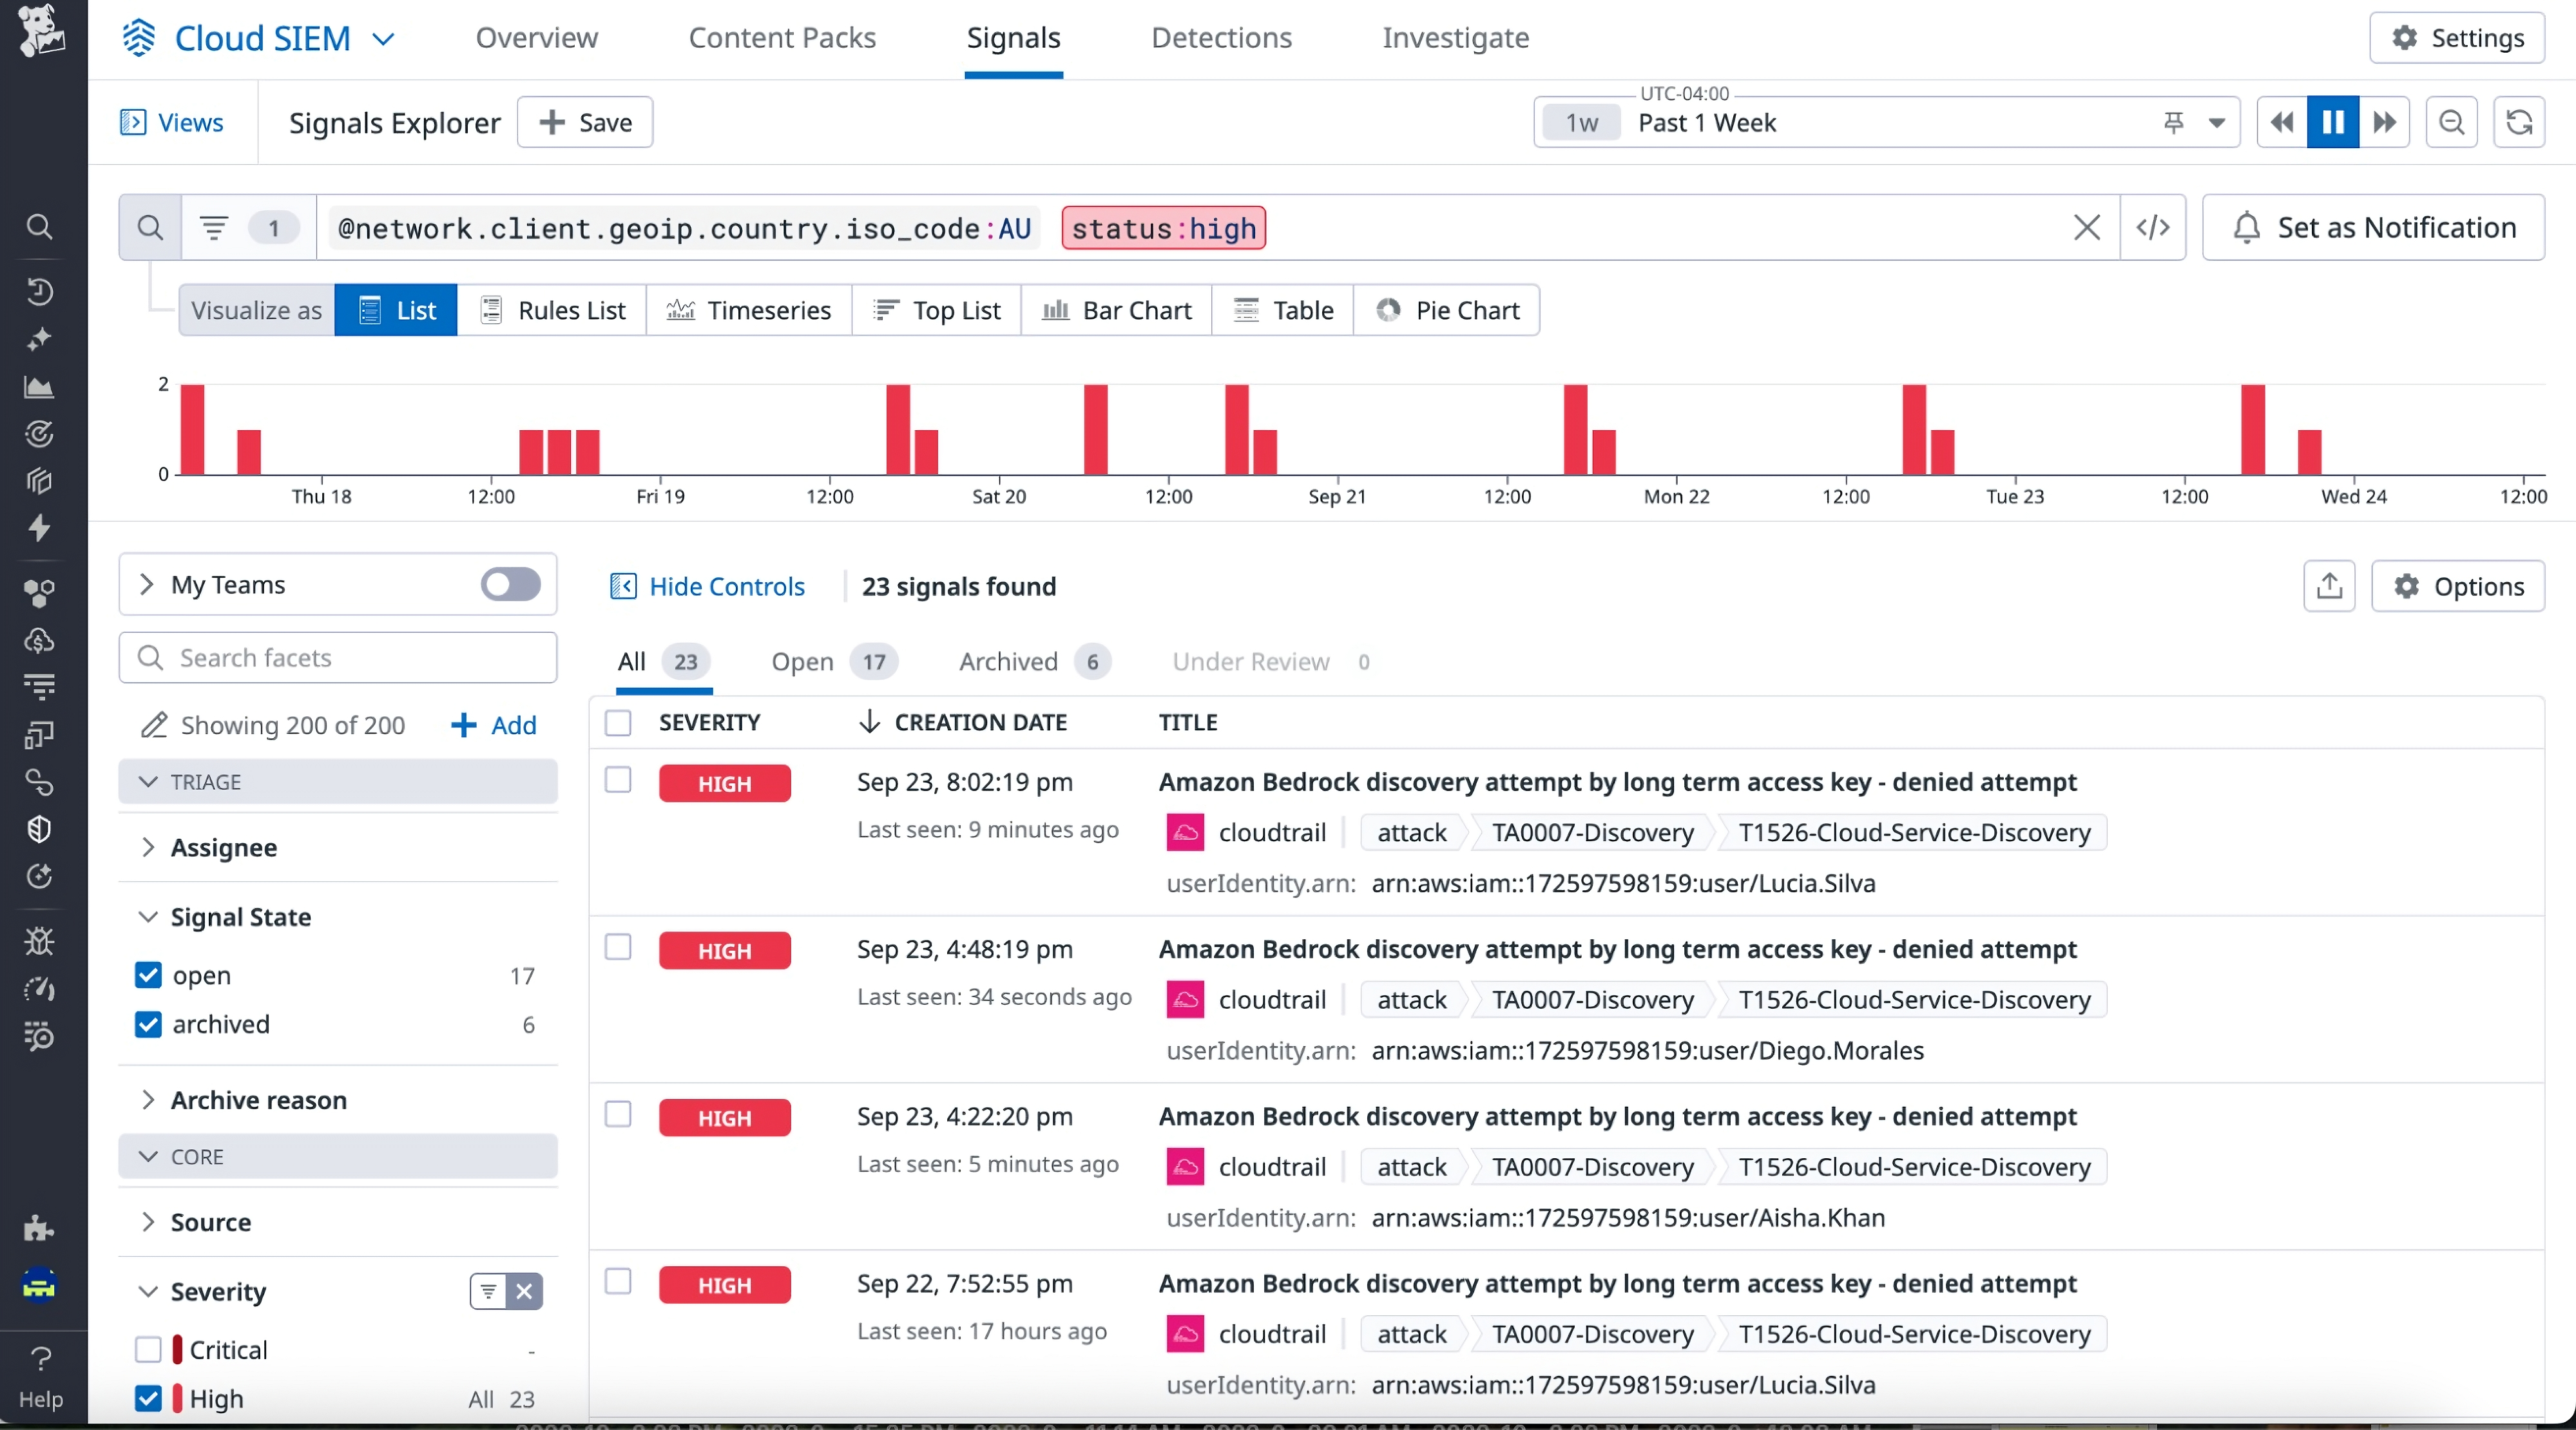Image resolution: width=2576 pixels, height=1430 pixels.
Task: Open the lightning bolt icon in the sidebar
Action: 40,529
